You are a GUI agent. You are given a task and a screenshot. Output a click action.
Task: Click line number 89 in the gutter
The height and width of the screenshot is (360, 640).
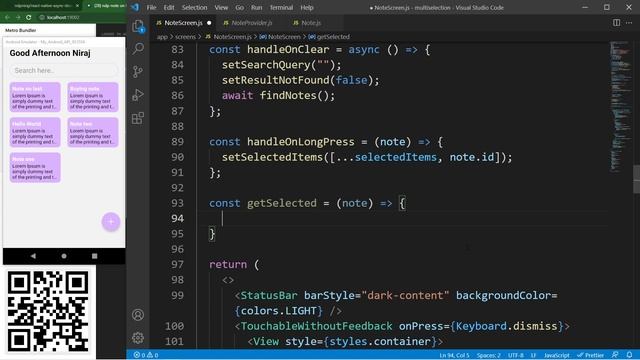click(x=177, y=142)
